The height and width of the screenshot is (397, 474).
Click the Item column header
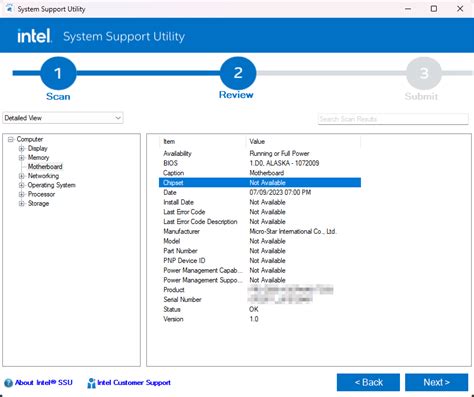(x=203, y=142)
